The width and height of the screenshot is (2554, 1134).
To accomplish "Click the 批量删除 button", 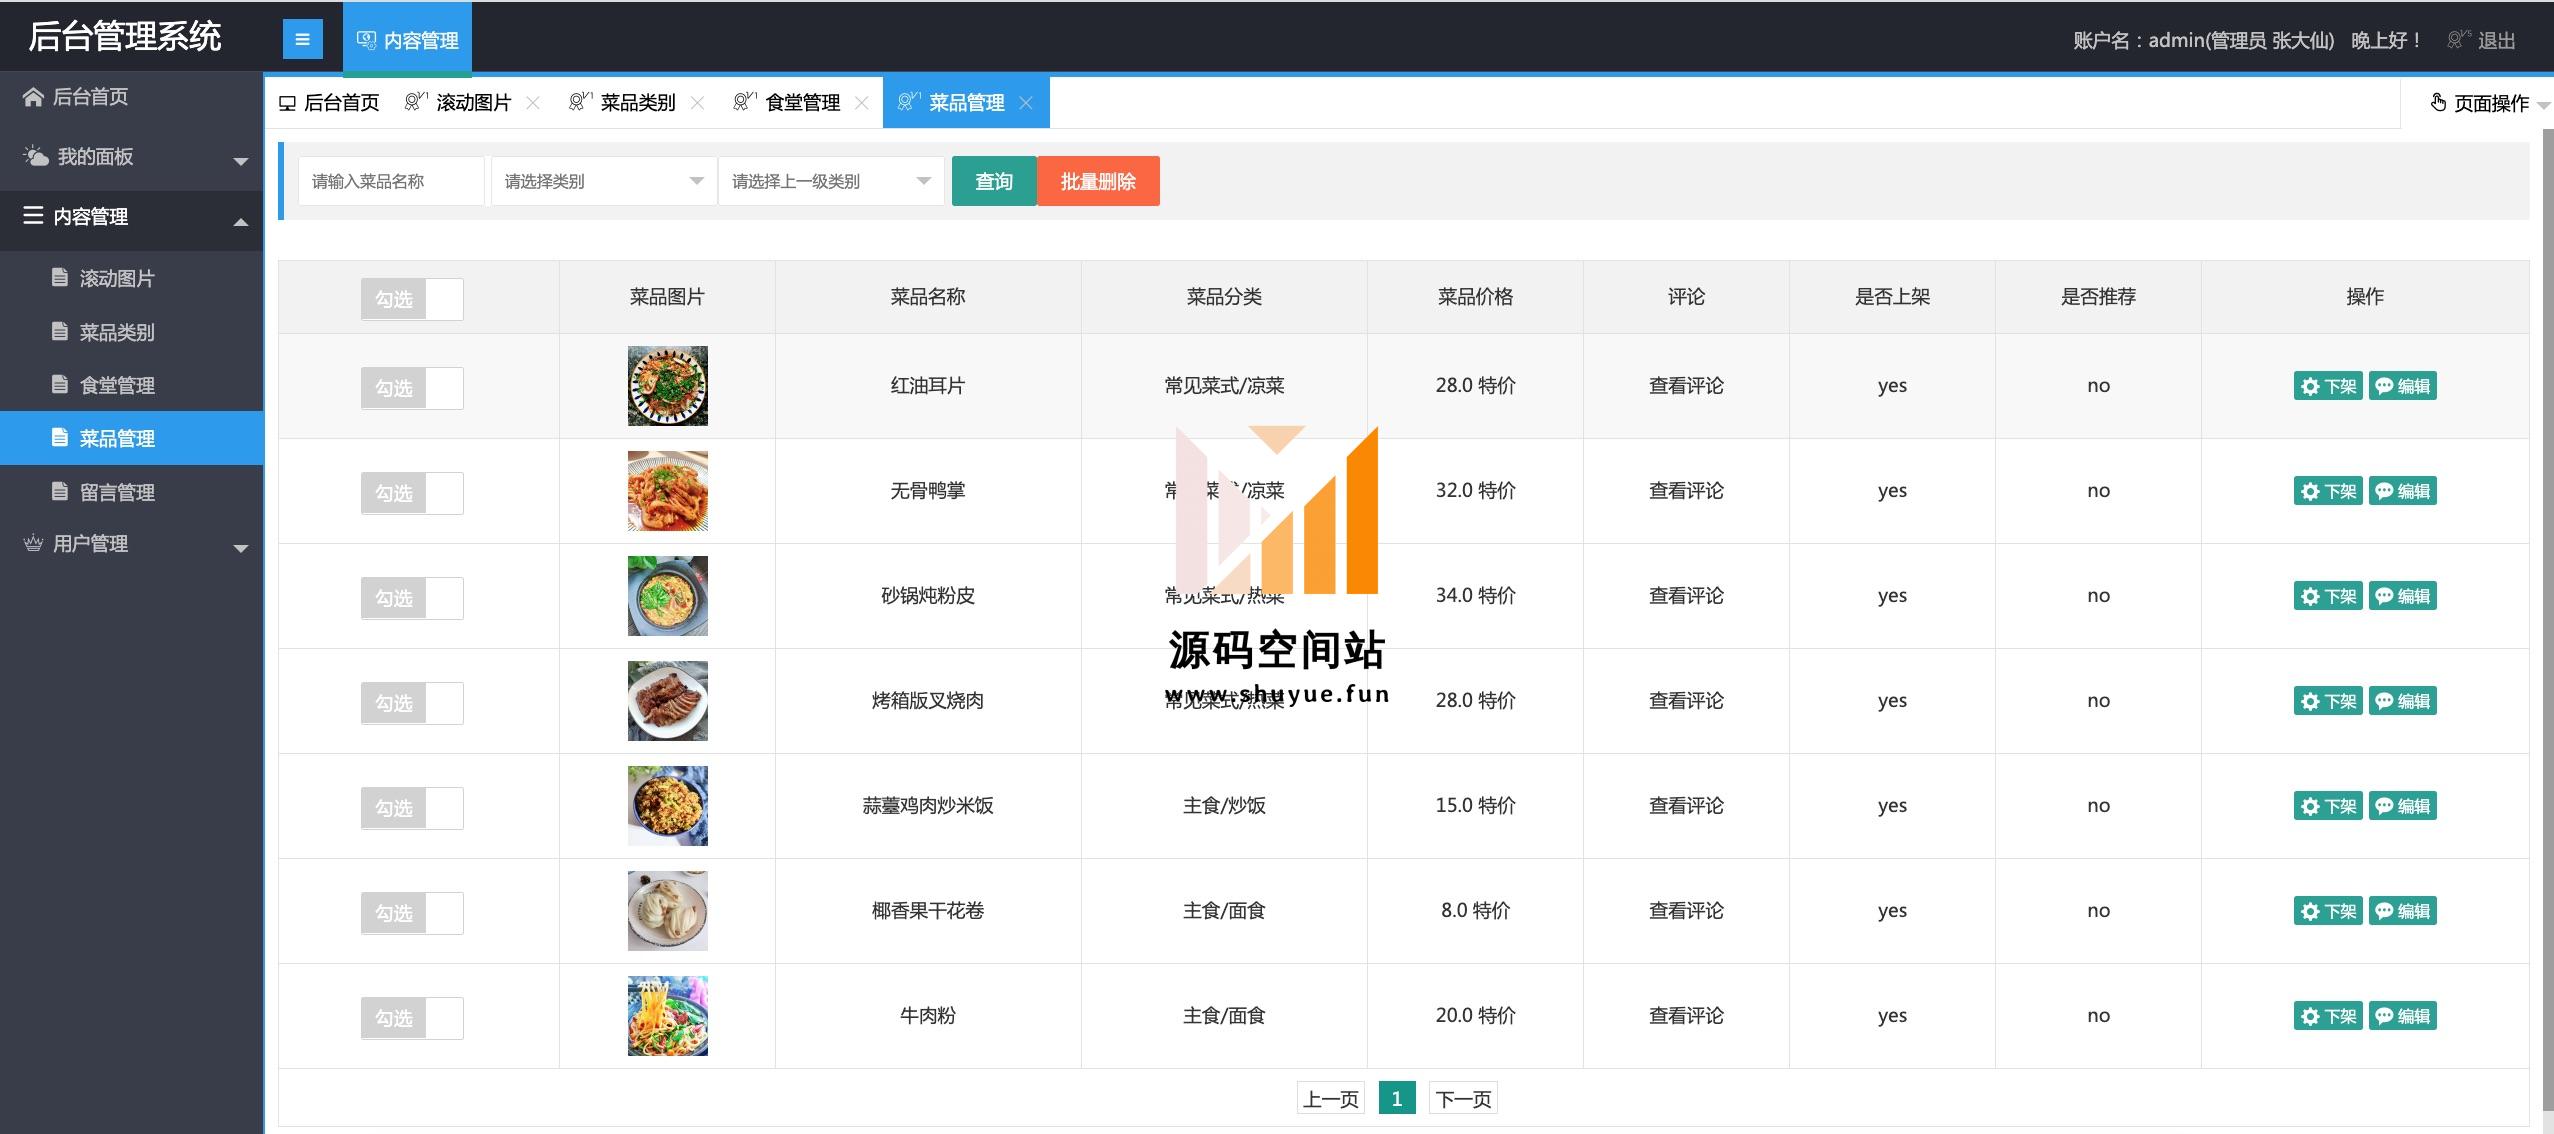I will pyautogui.click(x=1098, y=181).
